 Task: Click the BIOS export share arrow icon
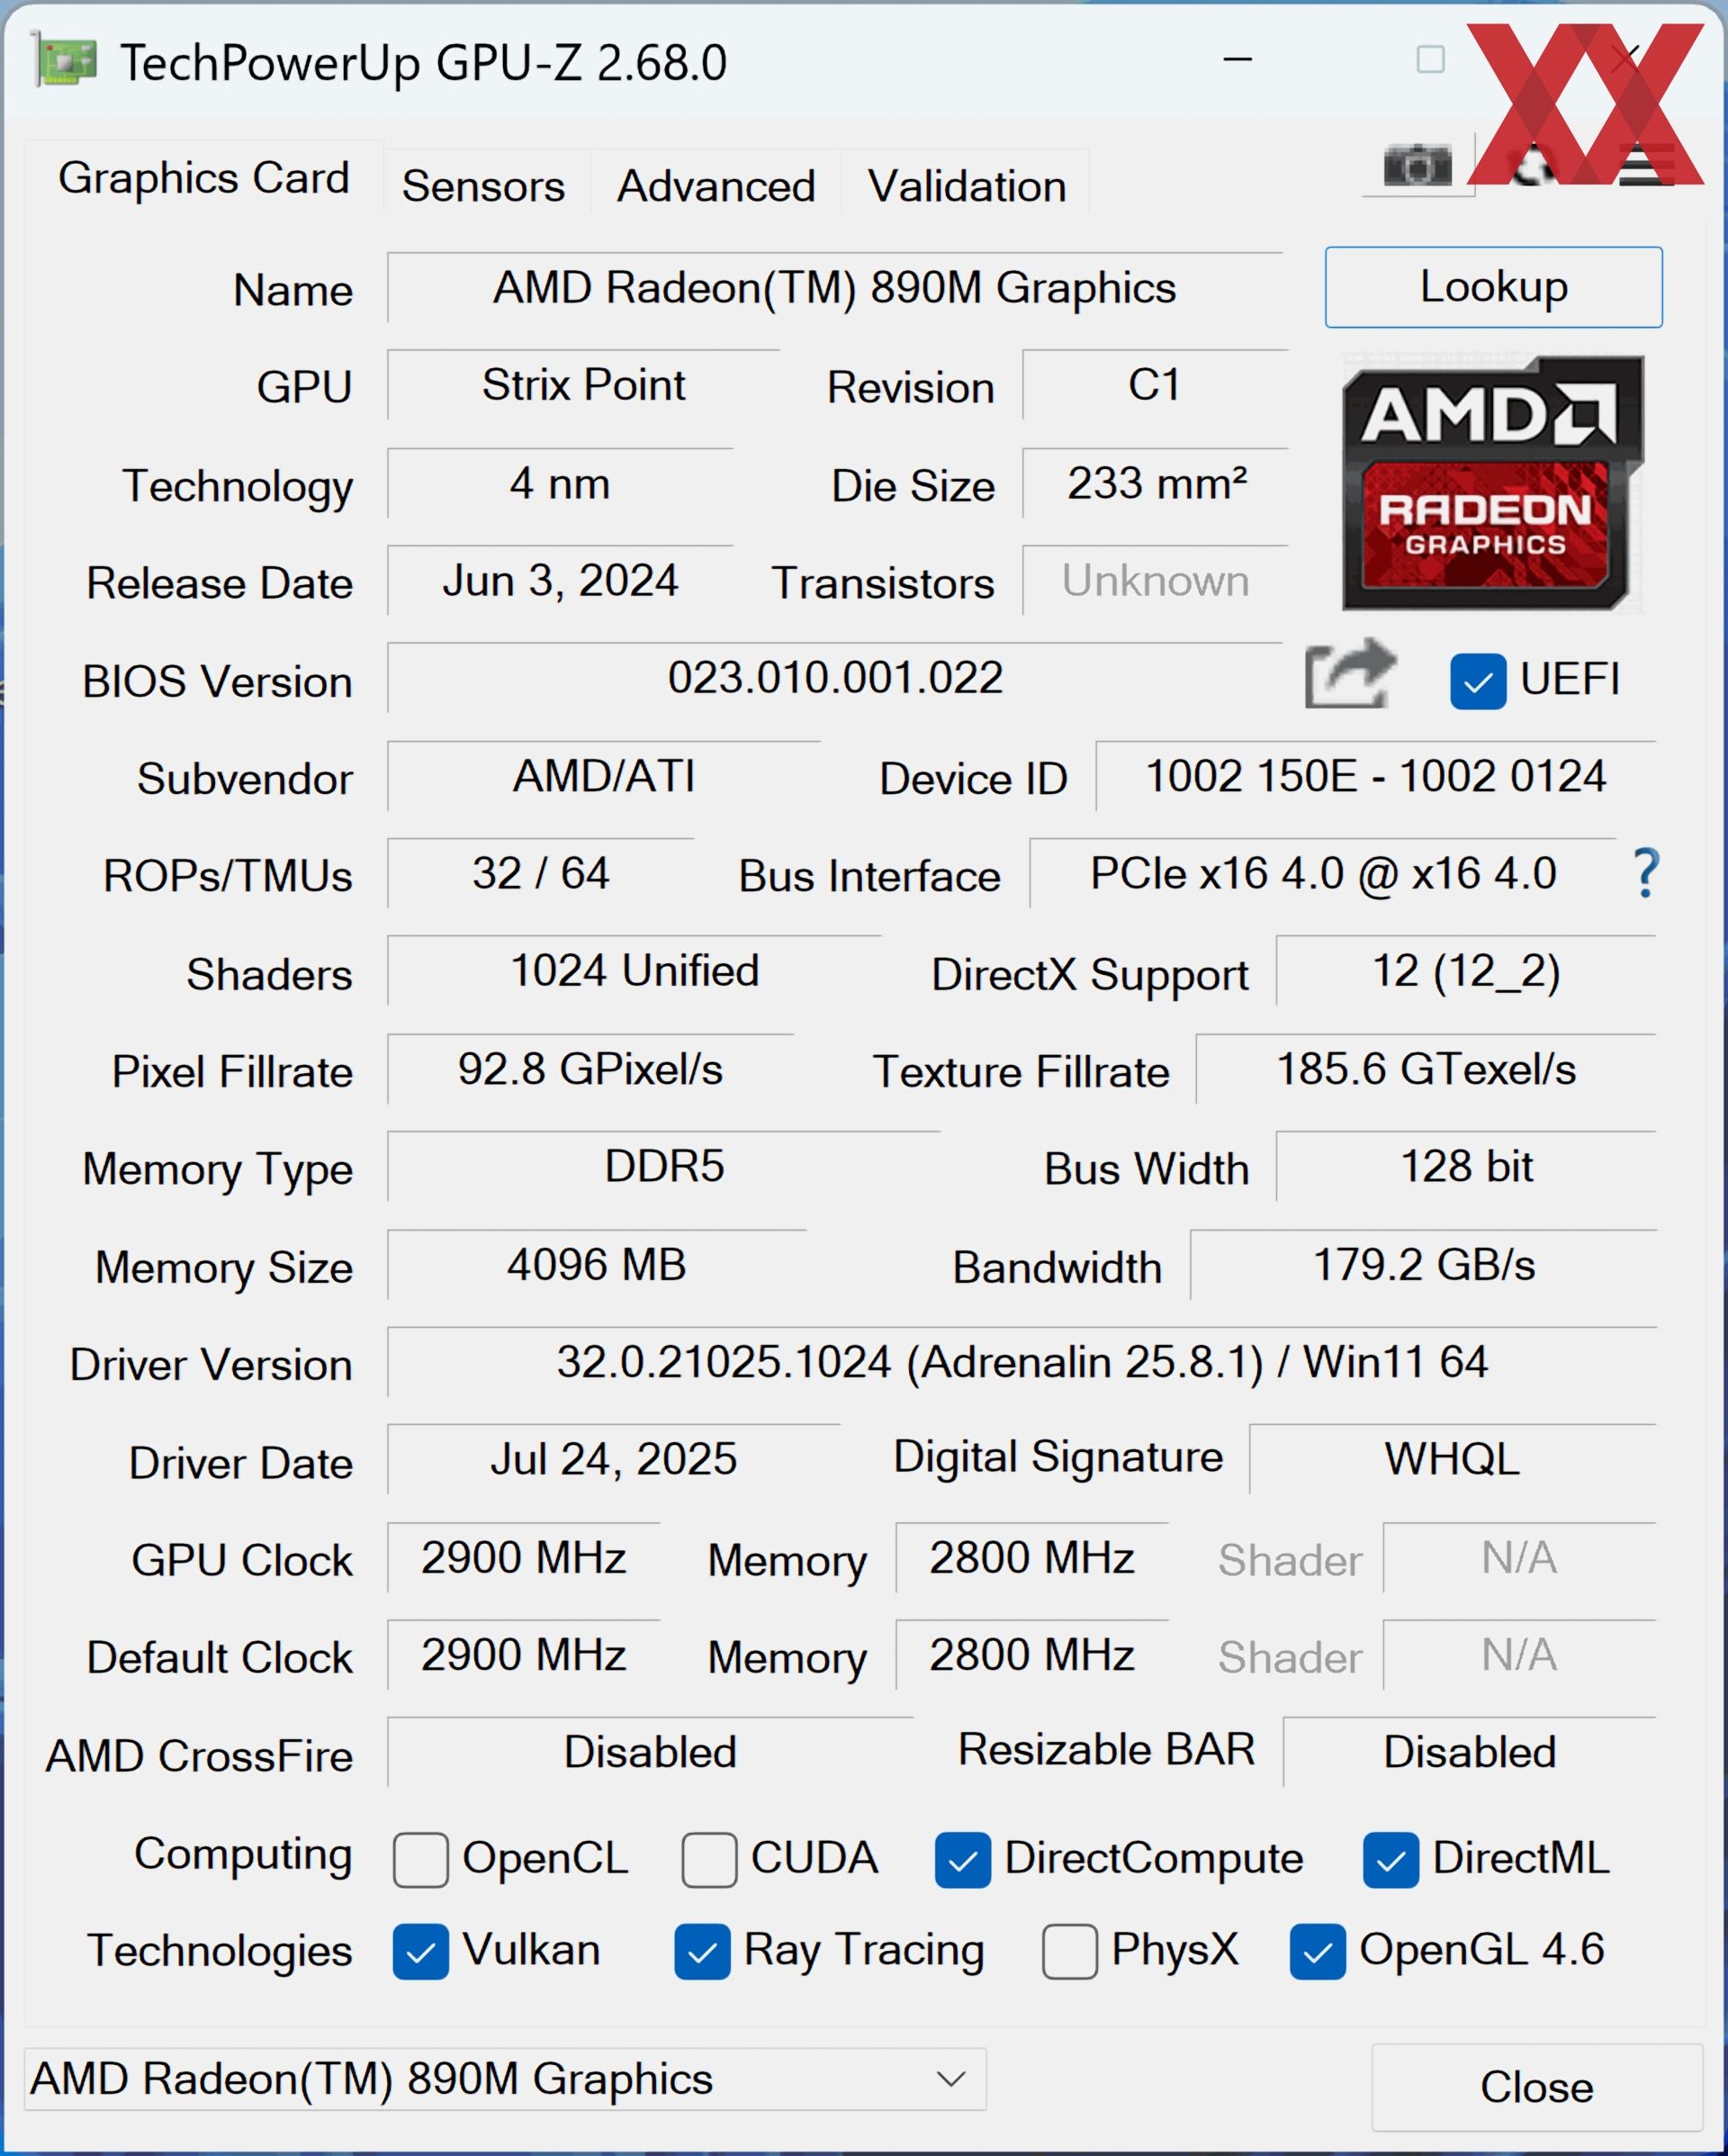(1349, 675)
